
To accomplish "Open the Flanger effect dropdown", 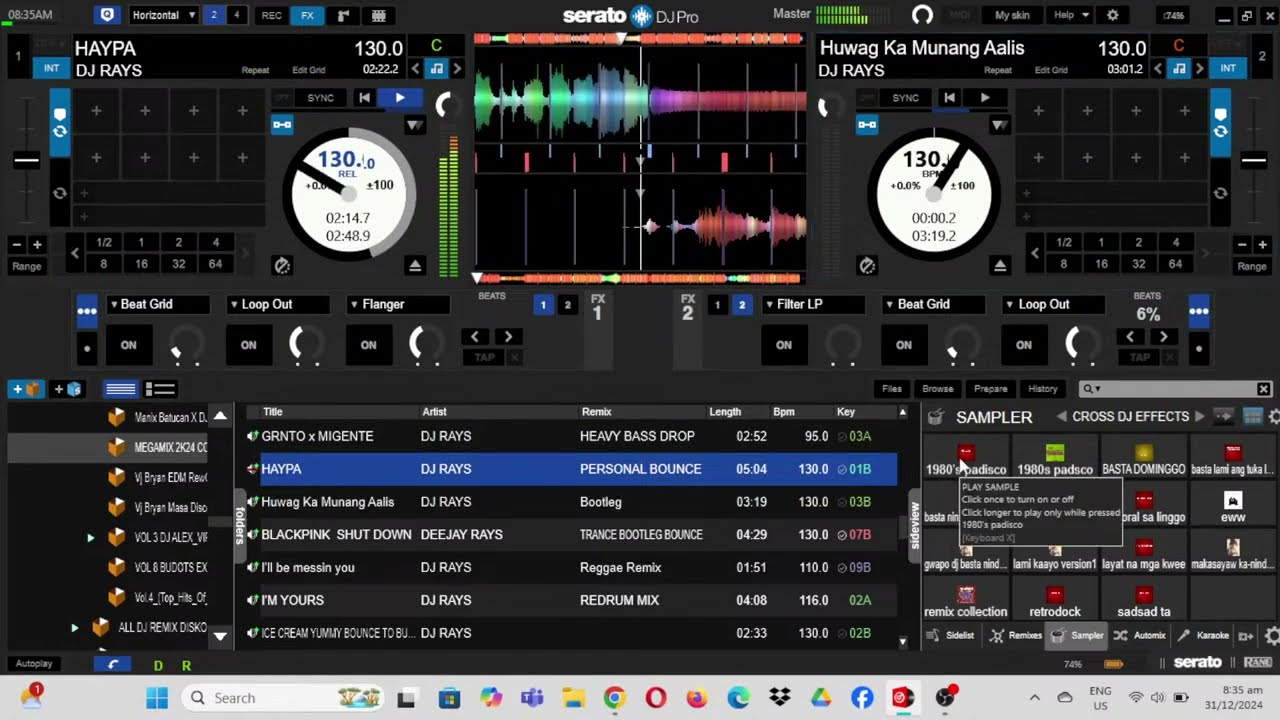I will coord(397,304).
